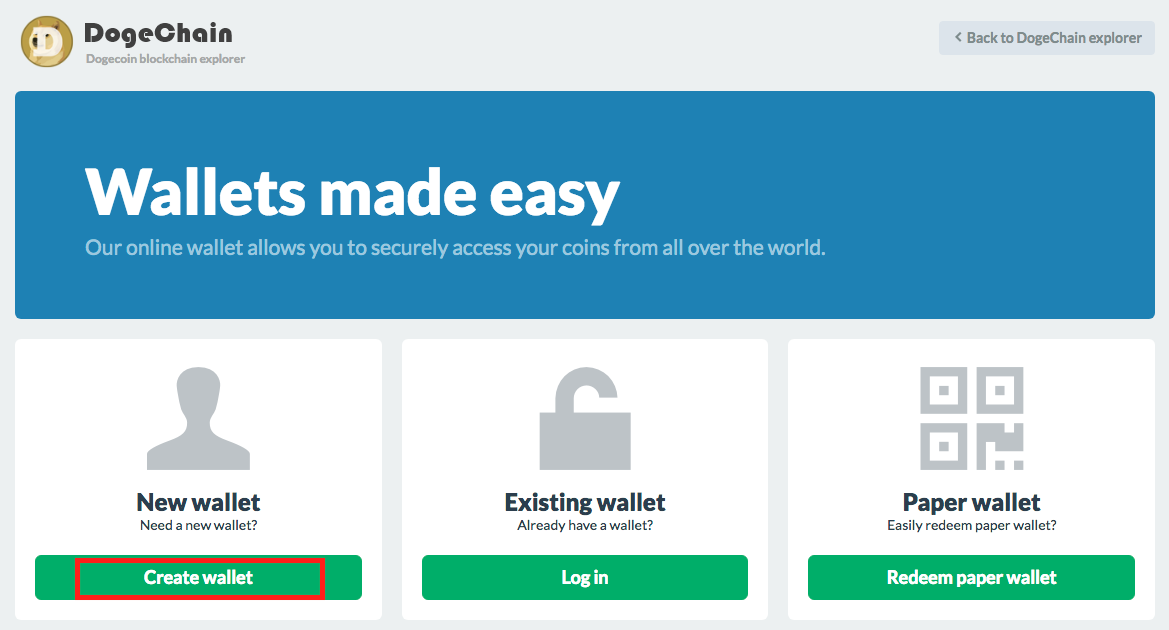The image size is (1169, 630).
Task: Click the Dogecoin logo icon
Action: click(47, 42)
